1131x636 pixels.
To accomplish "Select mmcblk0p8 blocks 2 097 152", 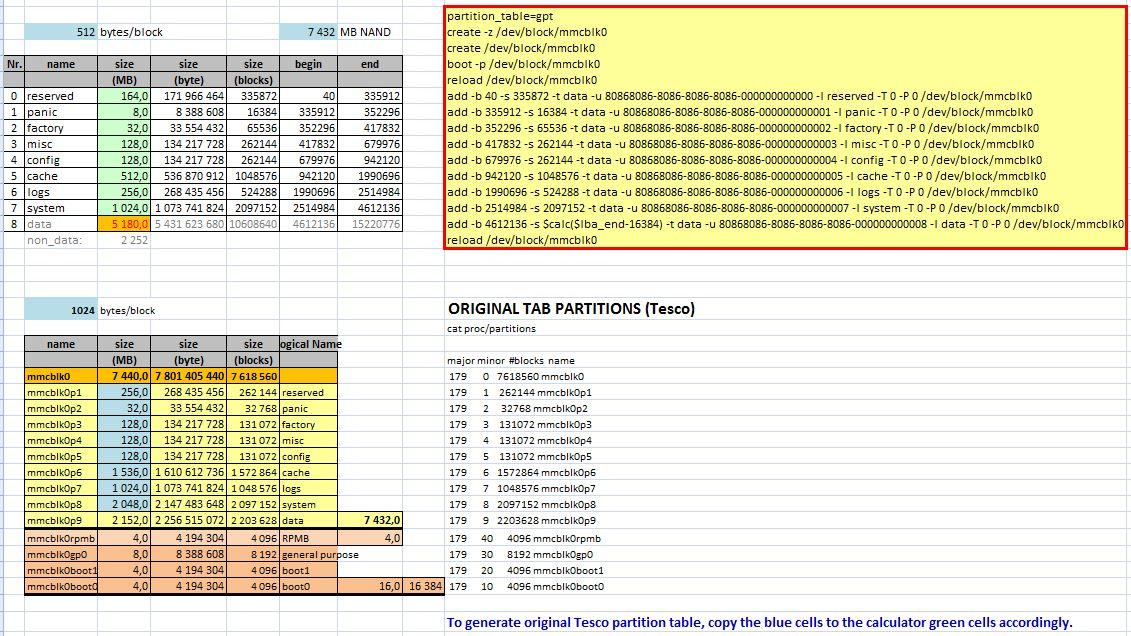I will (253, 504).
